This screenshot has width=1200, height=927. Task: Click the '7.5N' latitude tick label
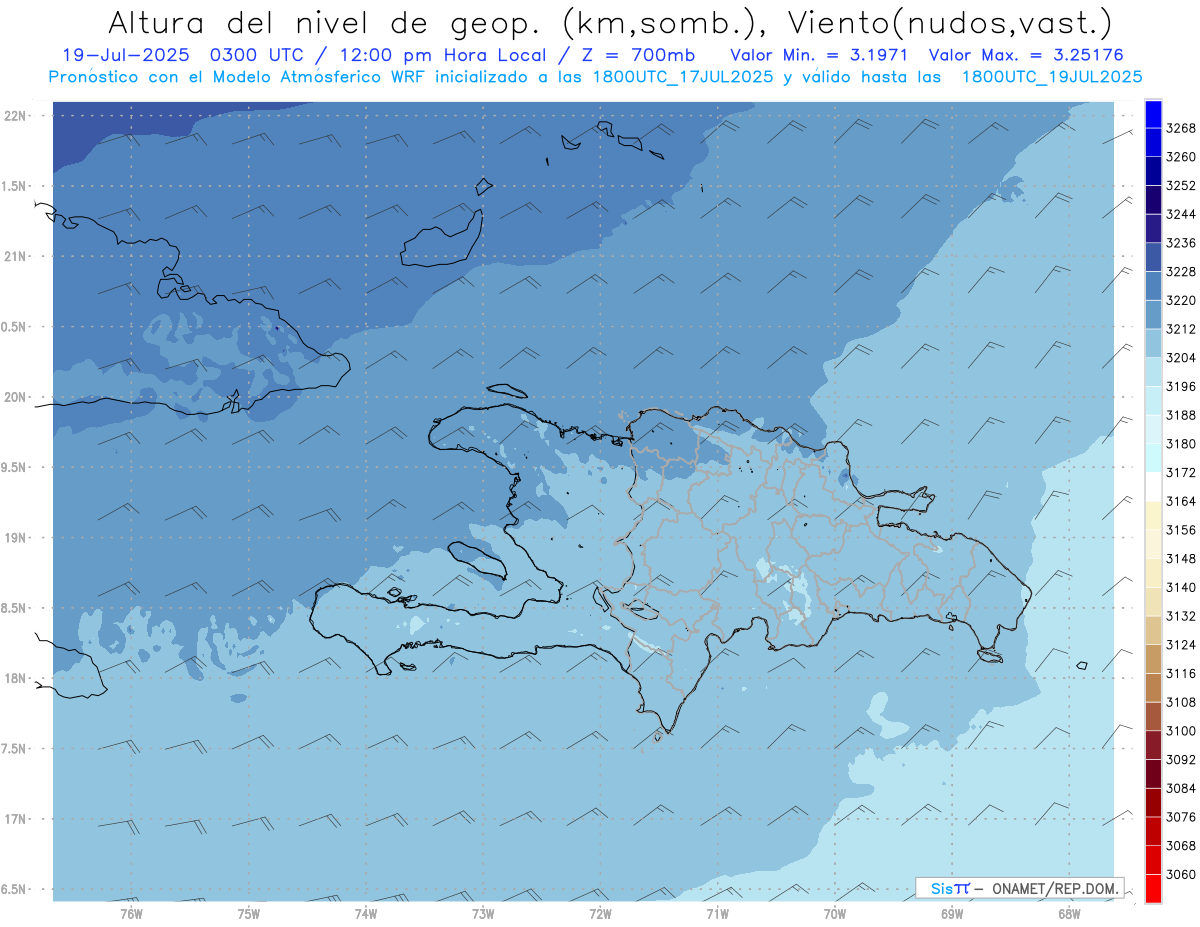coord(15,749)
